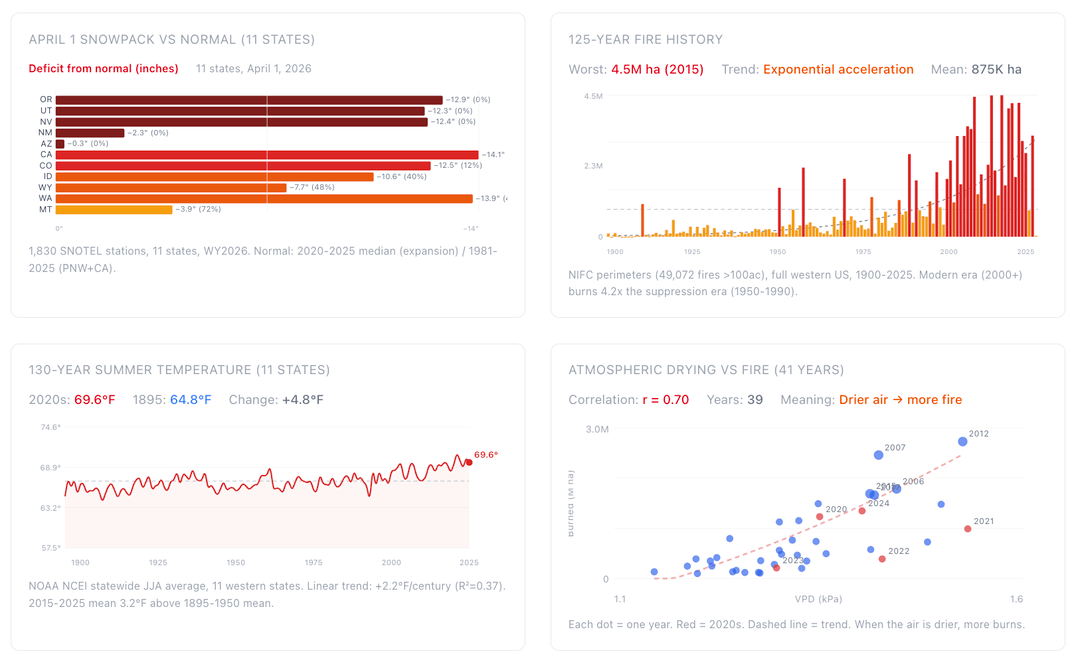Select the NM snowpack deficit bar
Image resolution: width=1080 pixels, height=666 pixels.
tap(90, 133)
